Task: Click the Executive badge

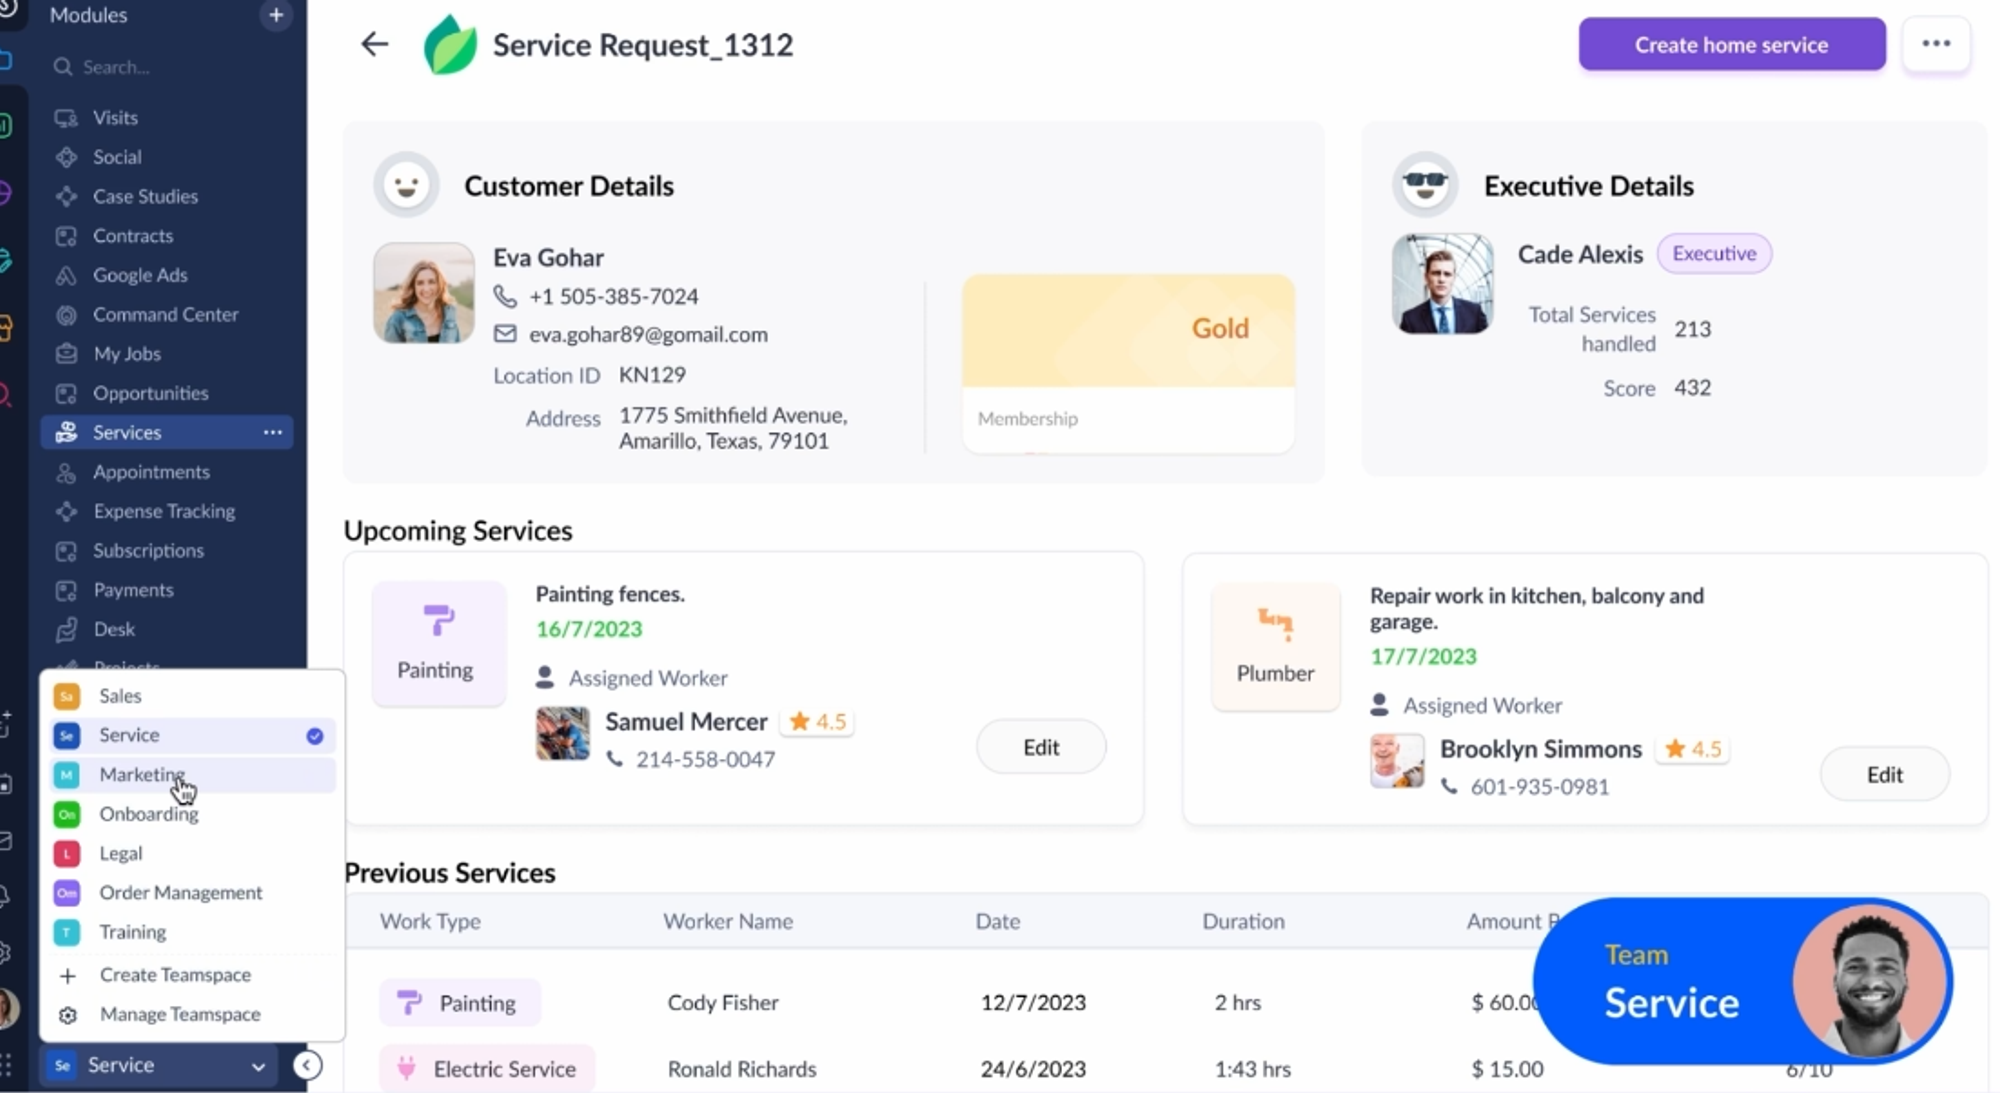Action: click(1714, 253)
